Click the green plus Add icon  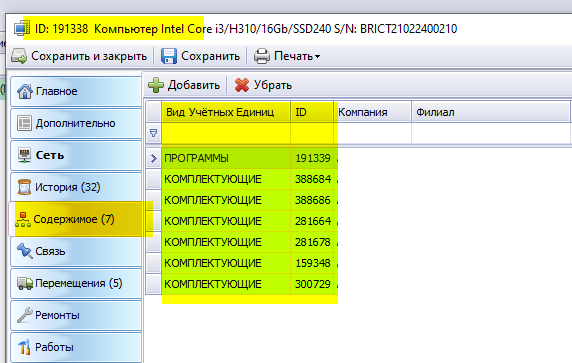156,85
